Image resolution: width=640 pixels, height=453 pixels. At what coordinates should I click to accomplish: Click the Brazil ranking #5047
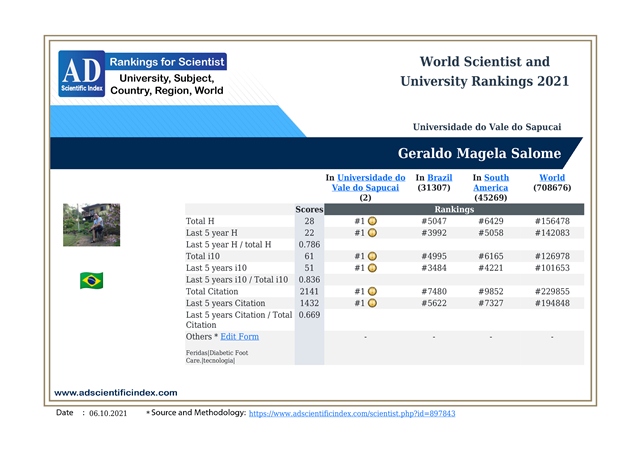pyautogui.click(x=434, y=221)
